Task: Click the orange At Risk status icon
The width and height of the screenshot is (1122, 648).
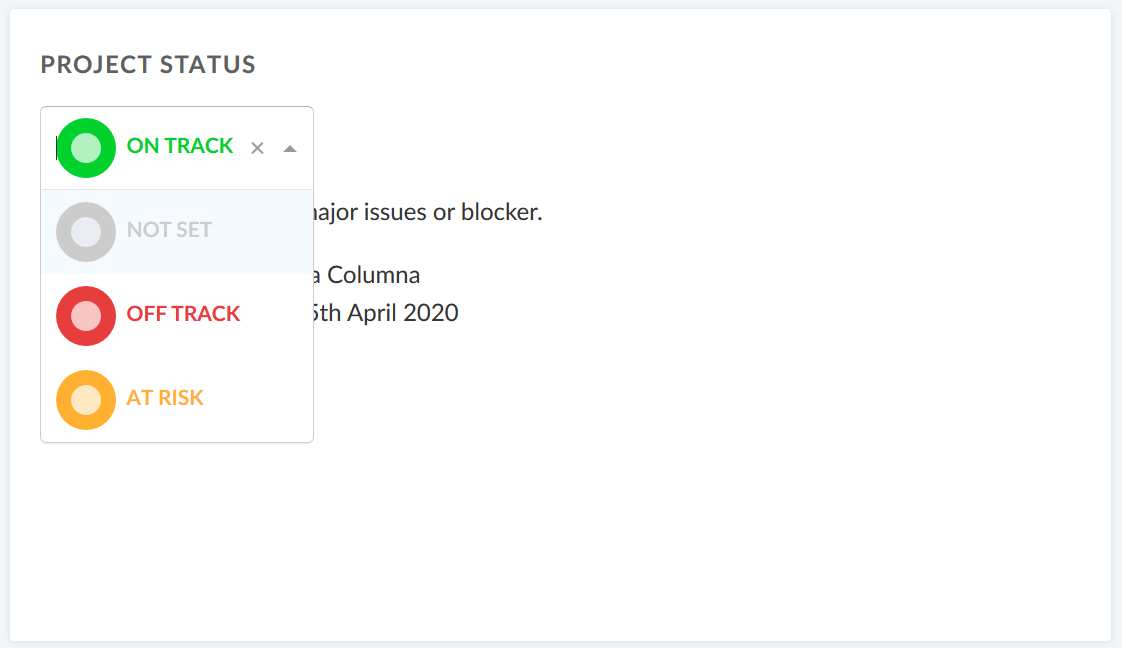Action: 86,399
